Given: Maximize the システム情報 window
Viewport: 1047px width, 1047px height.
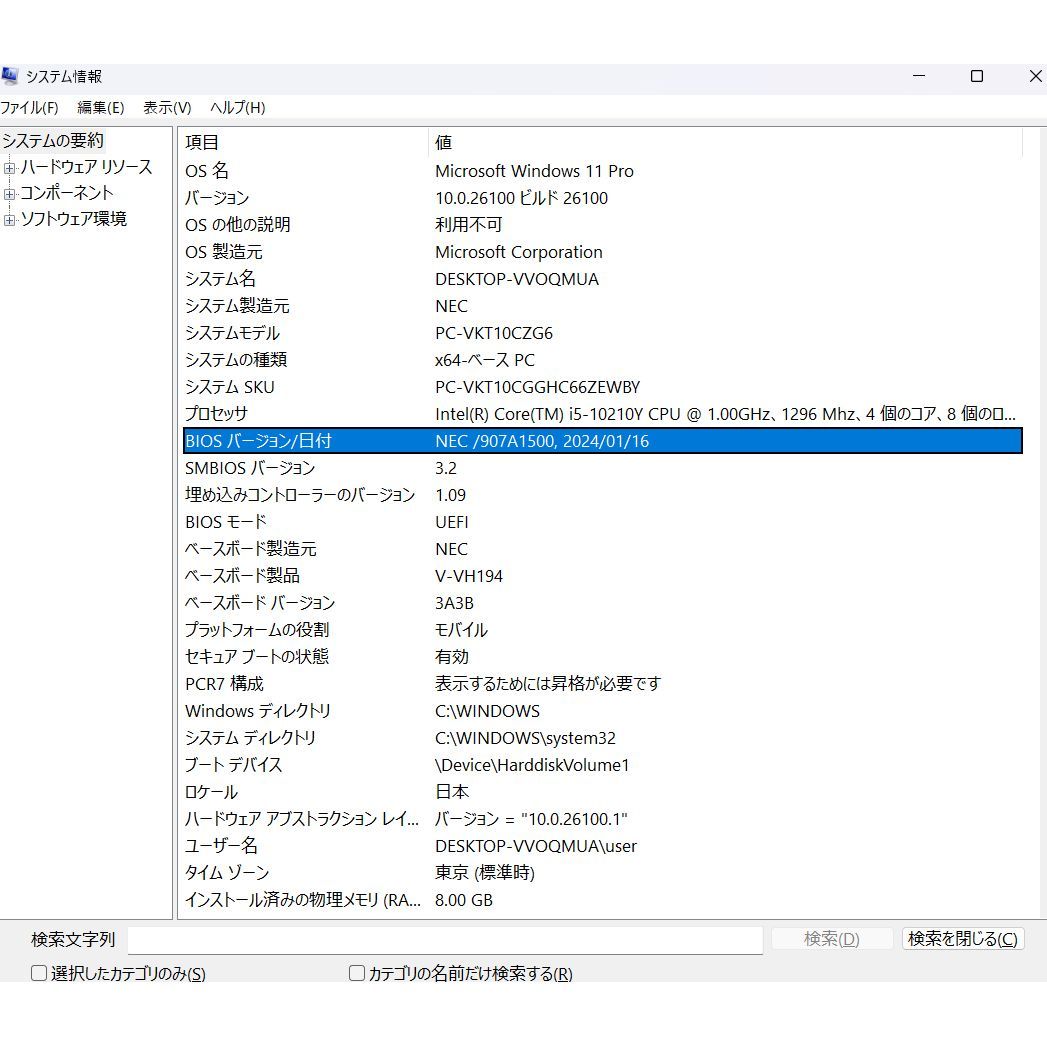Looking at the screenshot, I should [977, 76].
